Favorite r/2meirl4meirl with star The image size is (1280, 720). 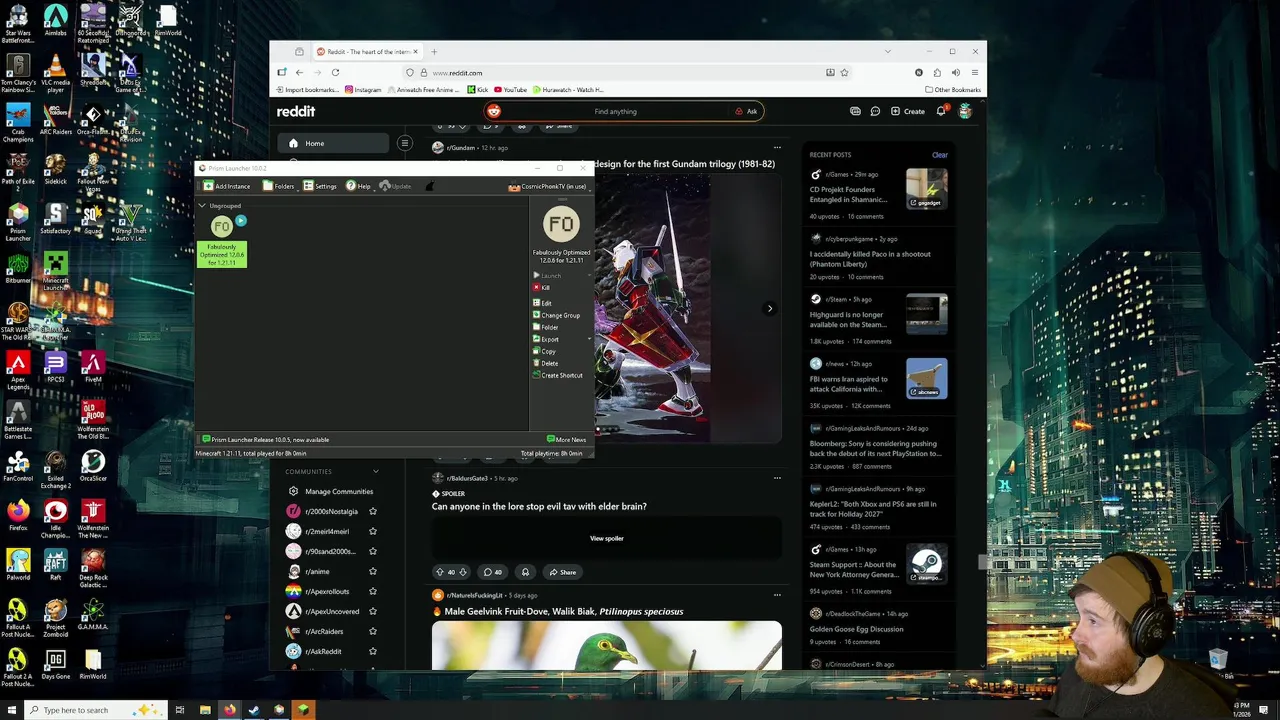373,531
